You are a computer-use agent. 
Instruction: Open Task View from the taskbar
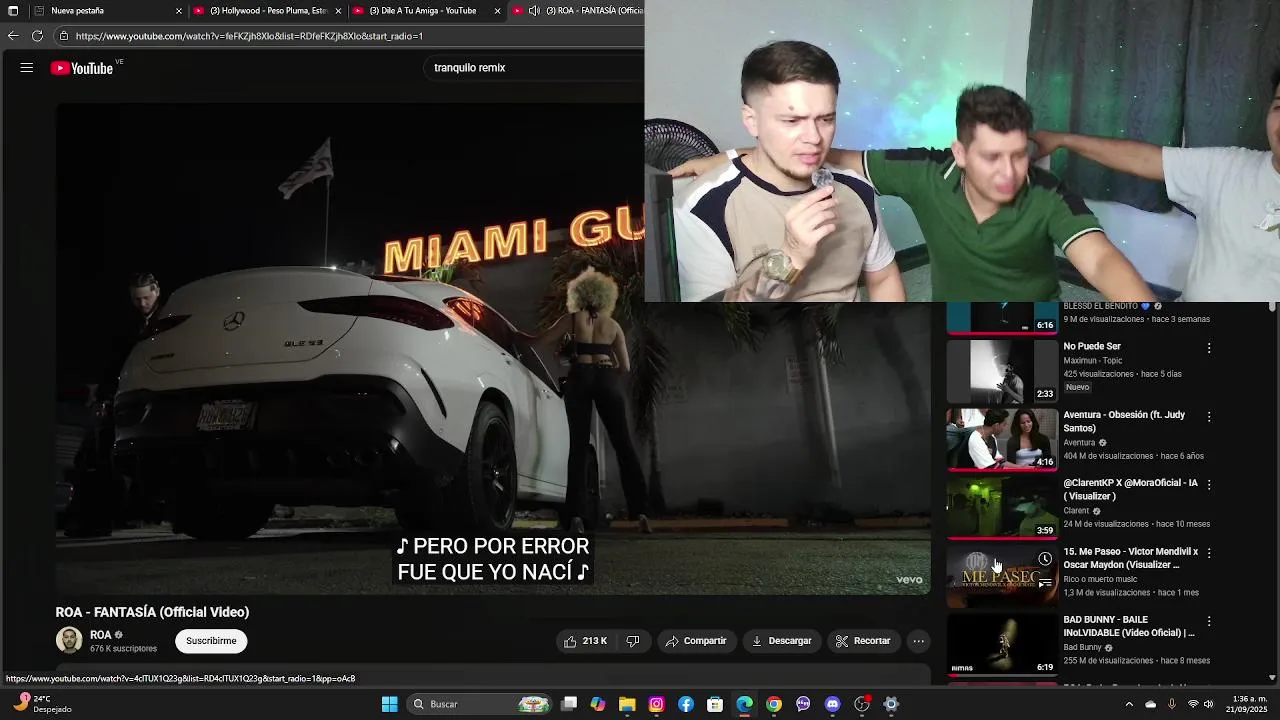pos(569,704)
